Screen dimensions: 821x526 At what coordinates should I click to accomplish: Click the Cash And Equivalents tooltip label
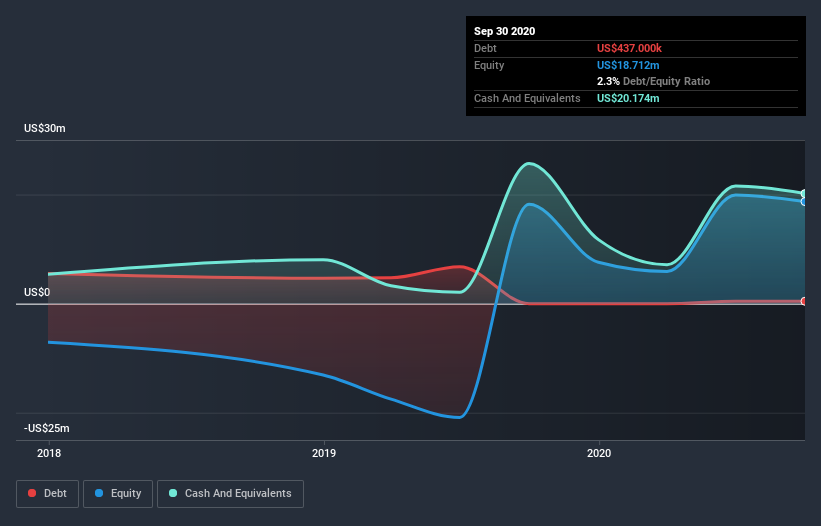click(x=527, y=98)
